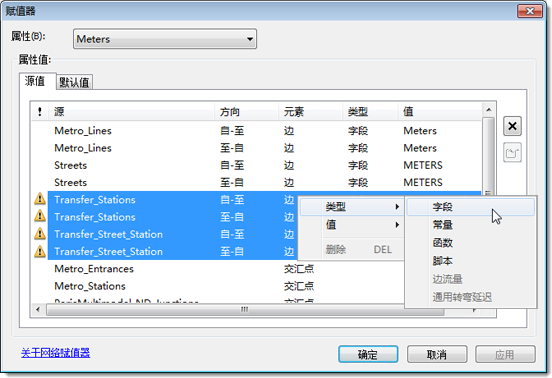Click the horizontal scrollbar left arrow

pyautogui.click(x=38, y=310)
